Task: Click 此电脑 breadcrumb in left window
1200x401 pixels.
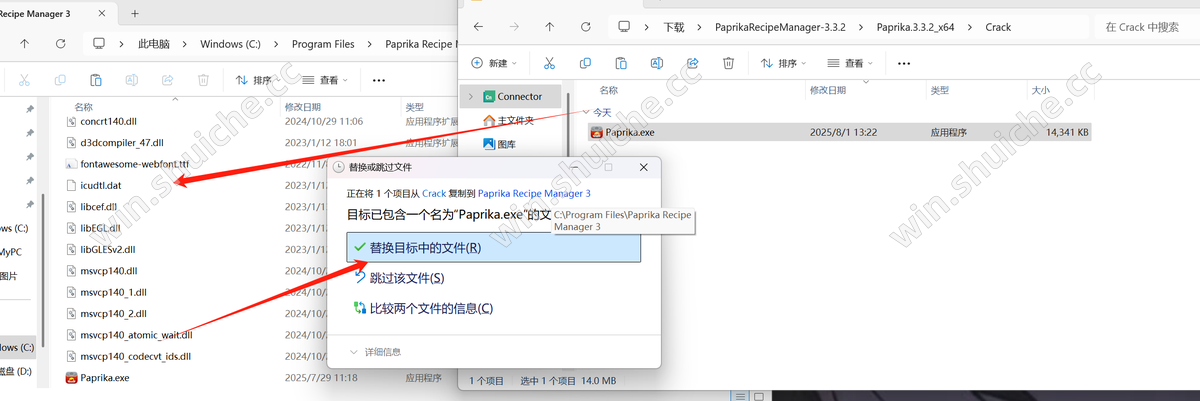Action: [155, 44]
